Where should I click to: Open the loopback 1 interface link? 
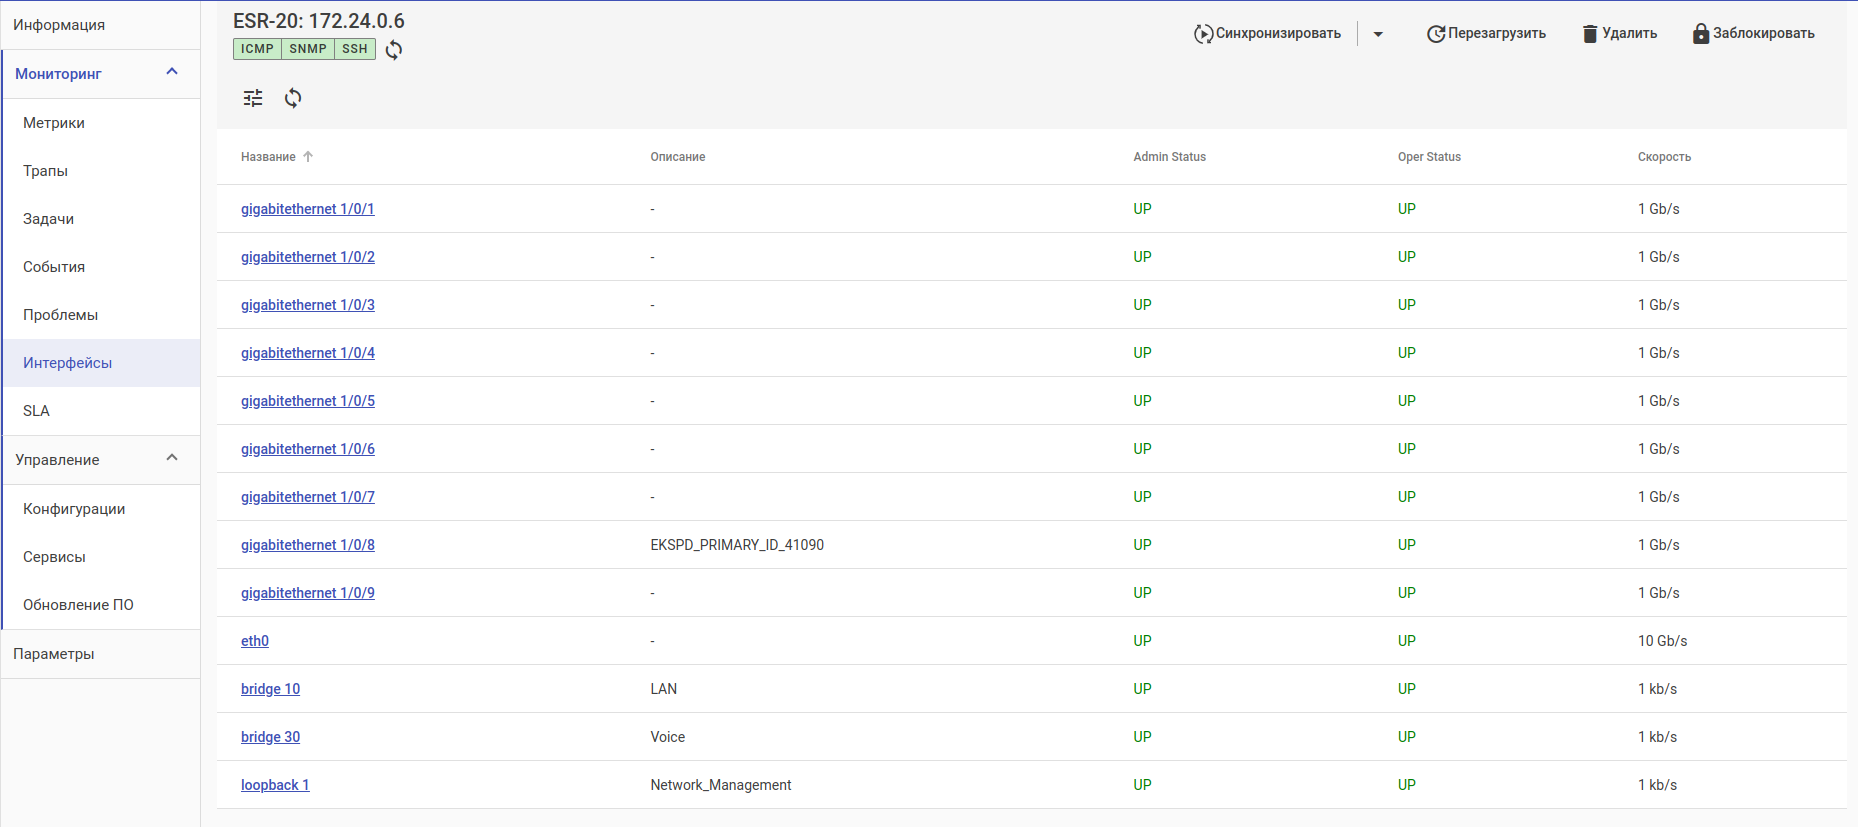[x=275, y=785]
